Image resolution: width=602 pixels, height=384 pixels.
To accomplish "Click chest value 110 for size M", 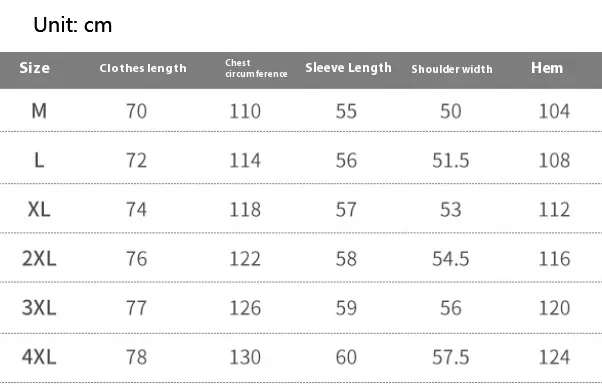I will (x=245, y=111).
